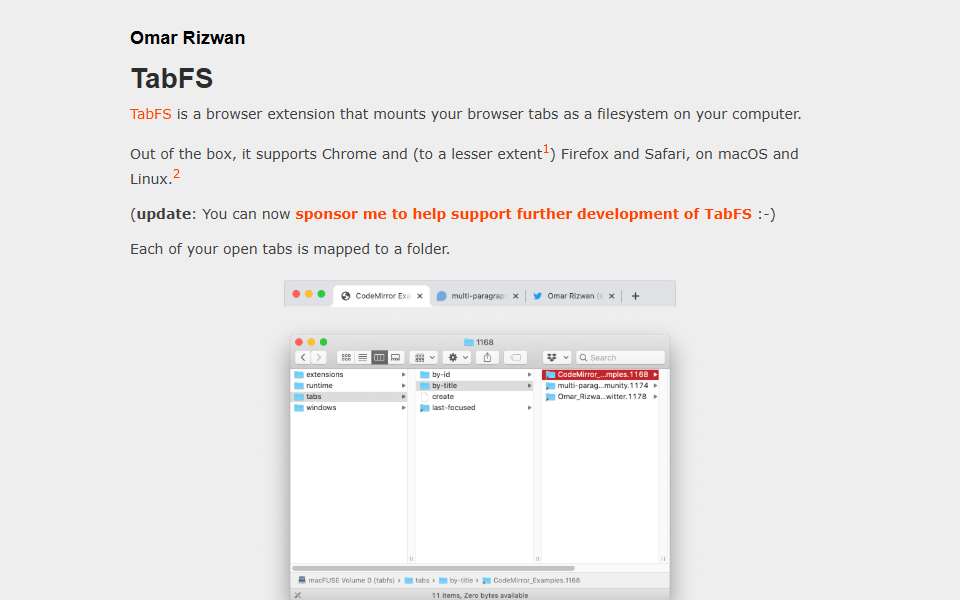Switch to the Omar Rizwan Twitter tab
The image size is (960, 600).
[568, 296]
